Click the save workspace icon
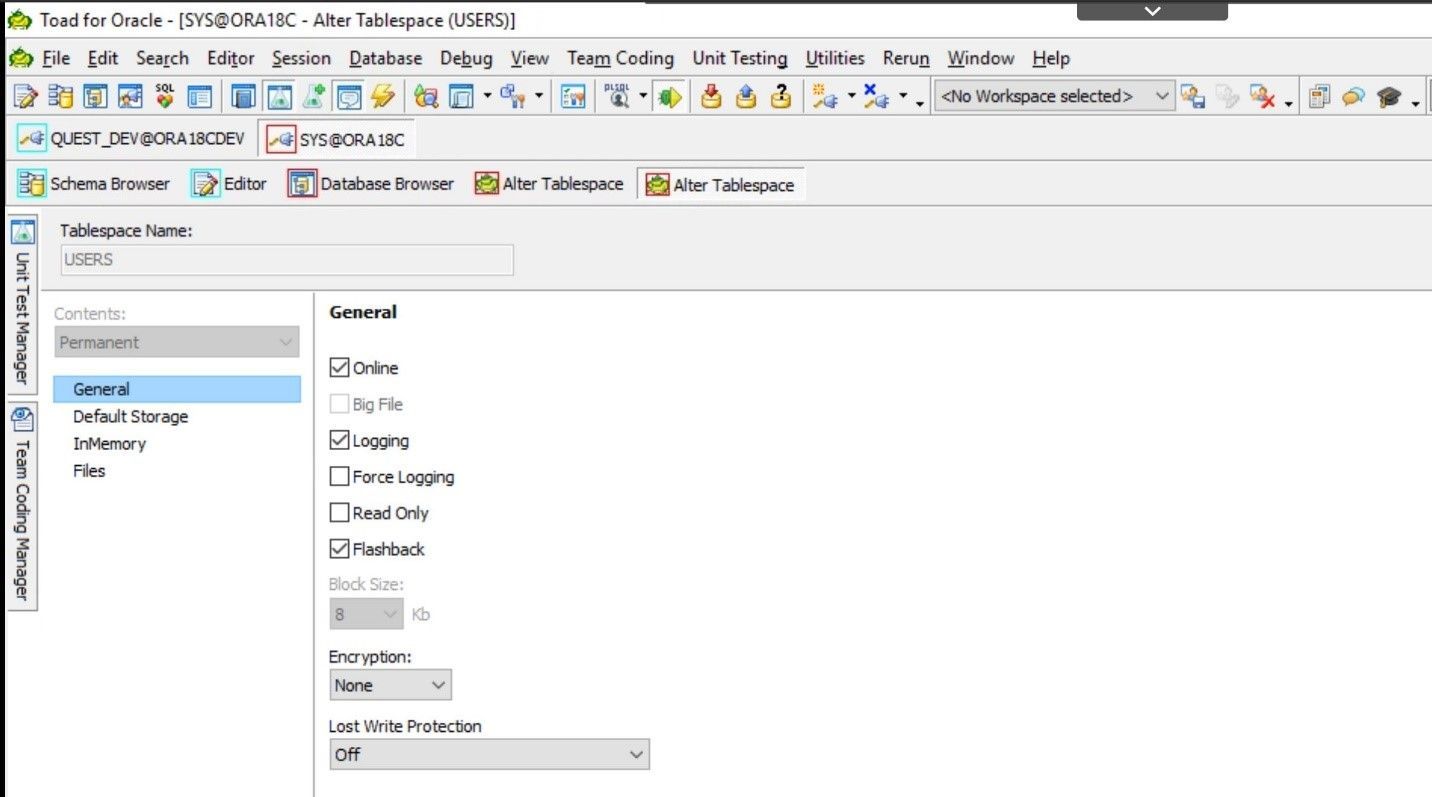This screenshot has height=797, width=1432. pos(1191,97)
